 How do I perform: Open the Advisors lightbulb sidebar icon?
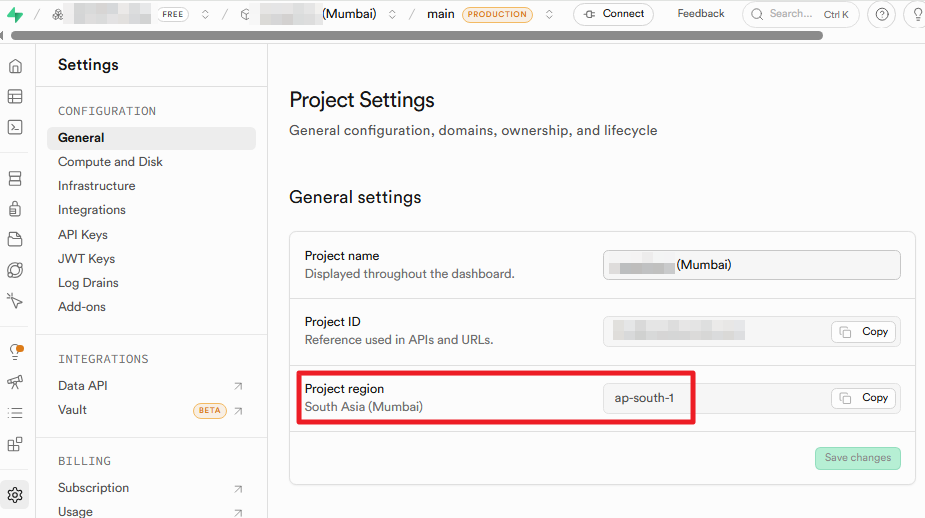tap(15, 352)
